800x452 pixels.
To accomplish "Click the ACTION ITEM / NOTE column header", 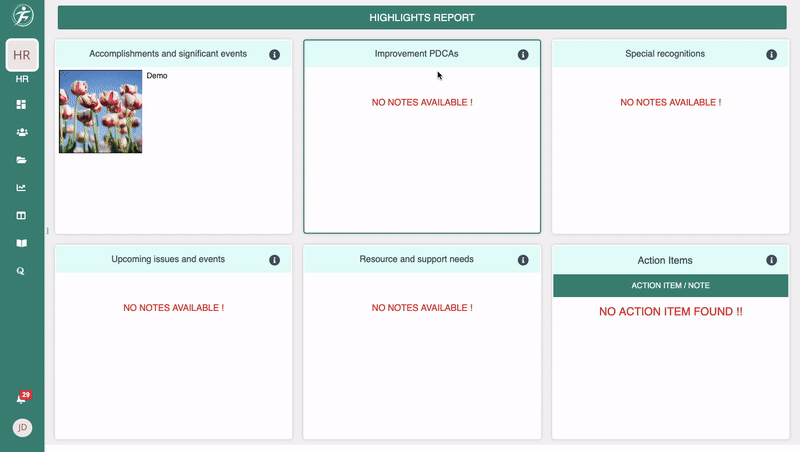I will pyautogui.click(x=670, y=286).
